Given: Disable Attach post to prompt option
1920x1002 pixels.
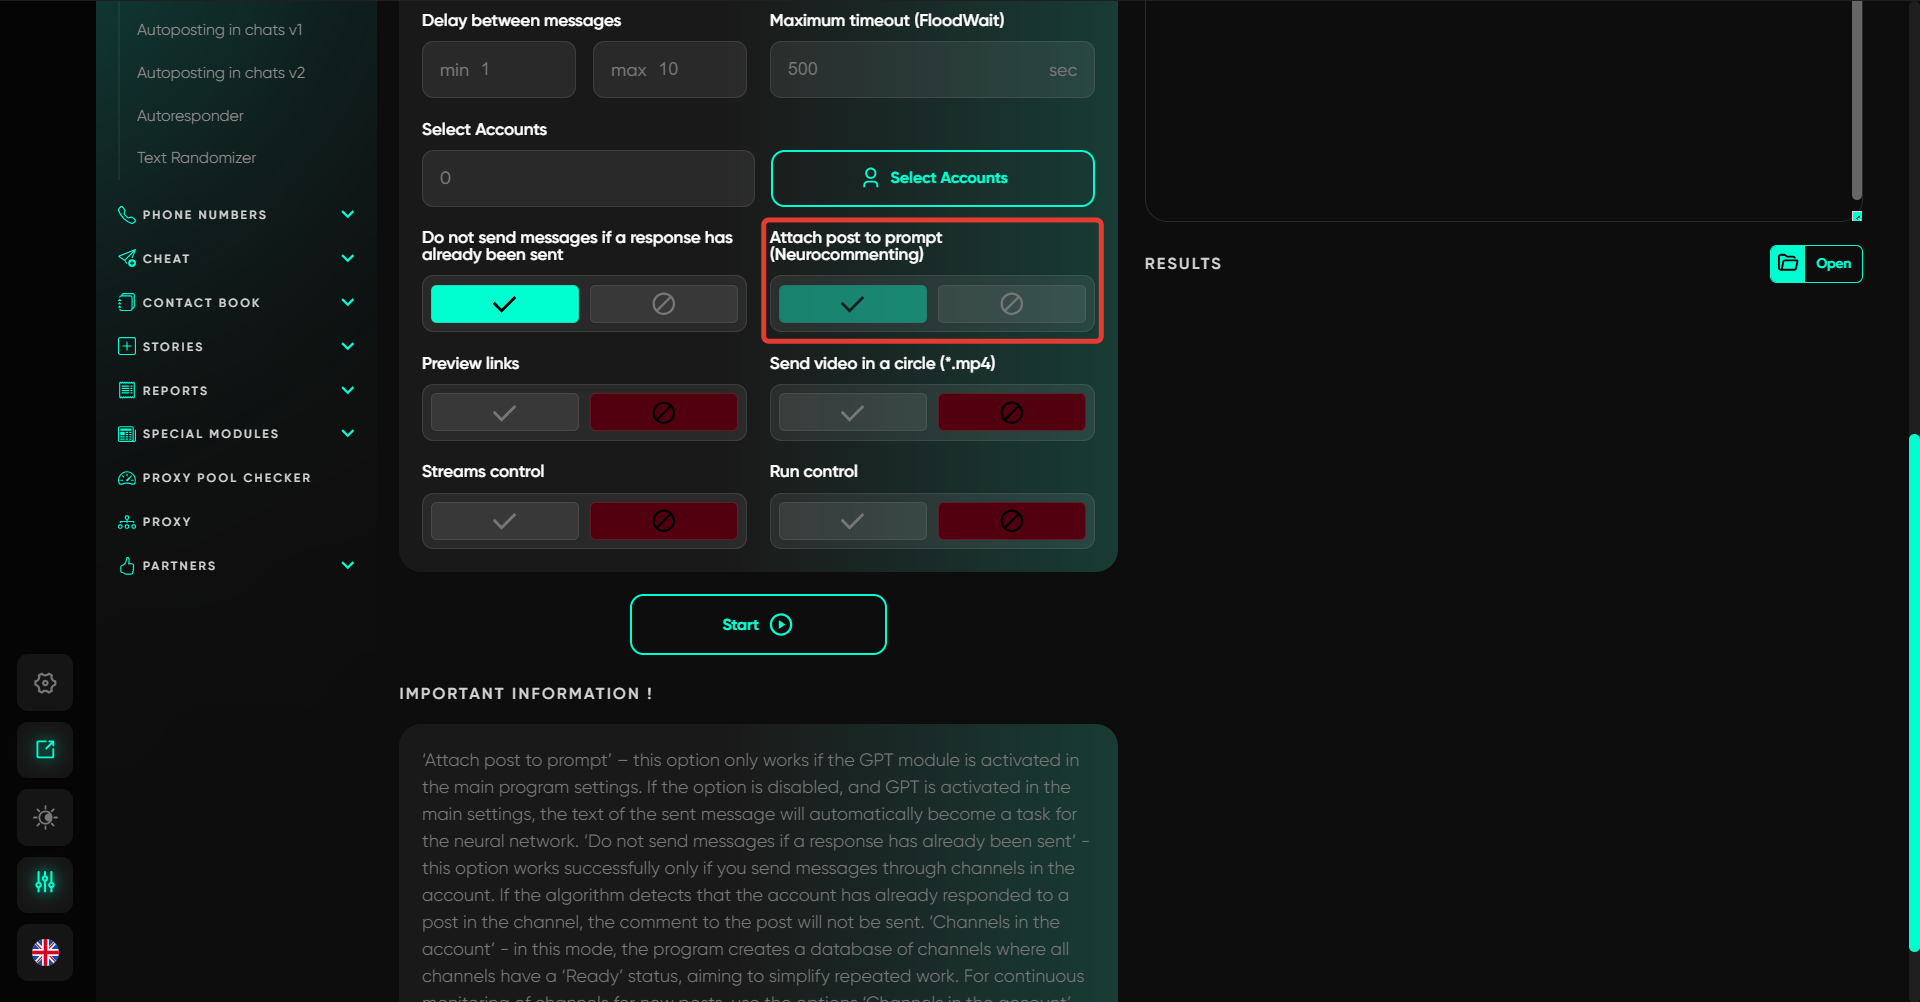Looking at the screenshot, I should (x=1011, y=304).
